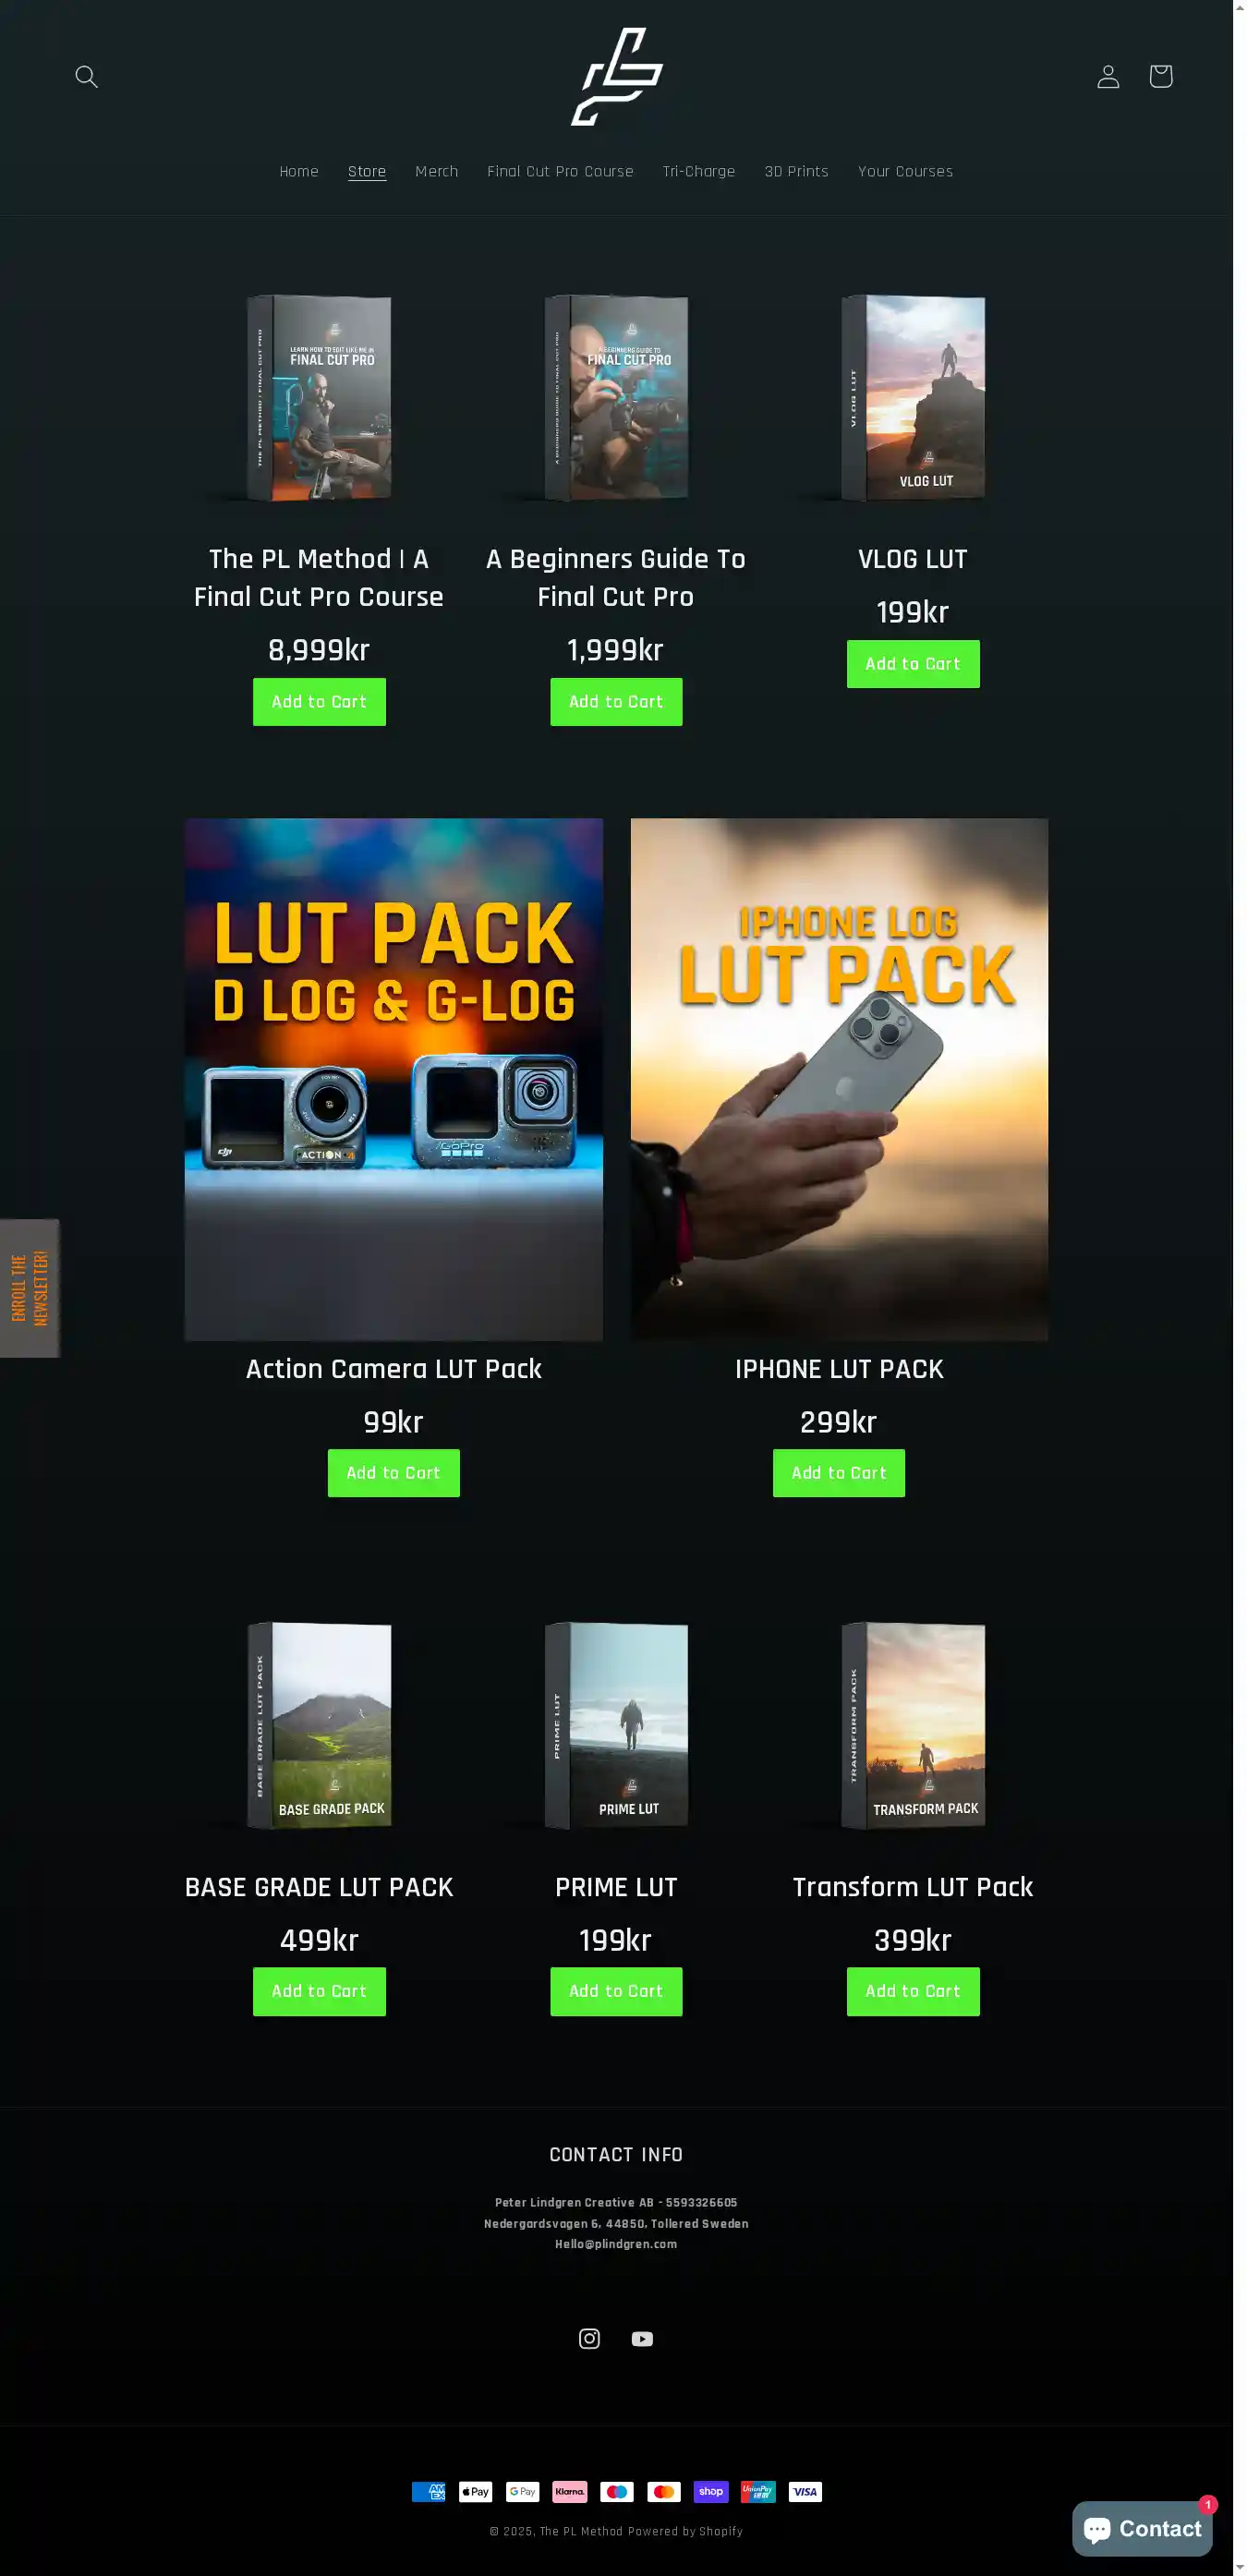Select the 3D Prints menu item
Image resolution: width=1247 pixels, height=2576 pixels.
[x=796, y=171]
